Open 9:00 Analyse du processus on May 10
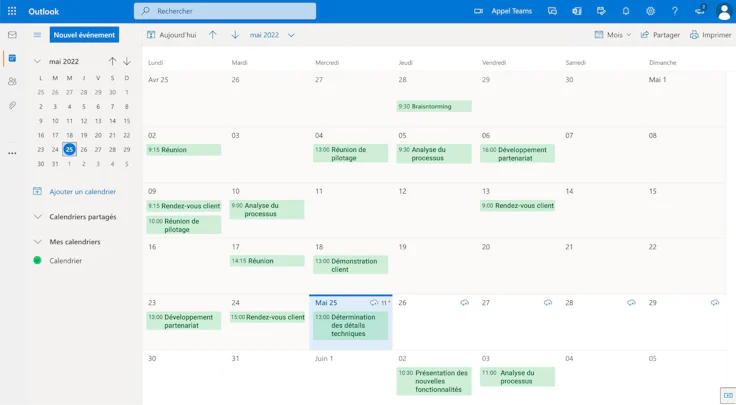The image size is (736, 405). tap(267, 209)
